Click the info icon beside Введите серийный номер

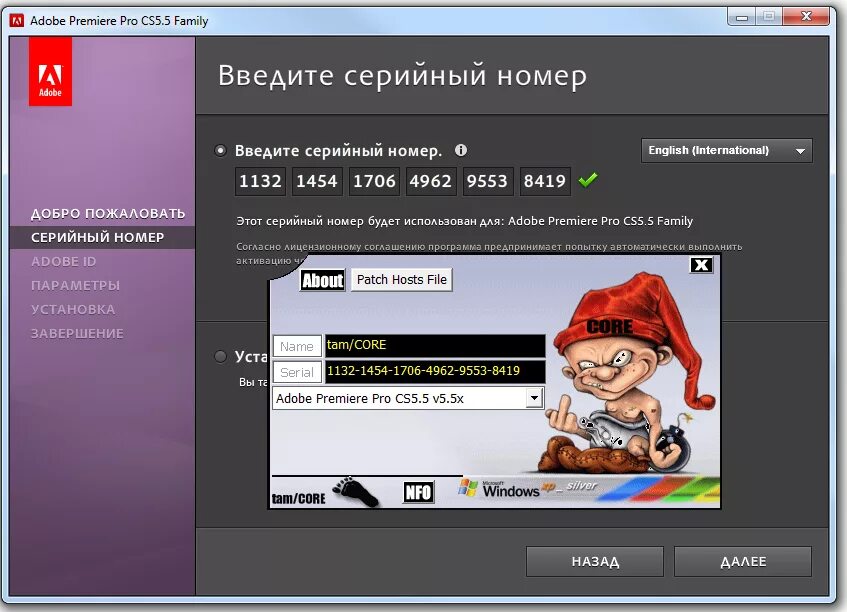(461, 150)
